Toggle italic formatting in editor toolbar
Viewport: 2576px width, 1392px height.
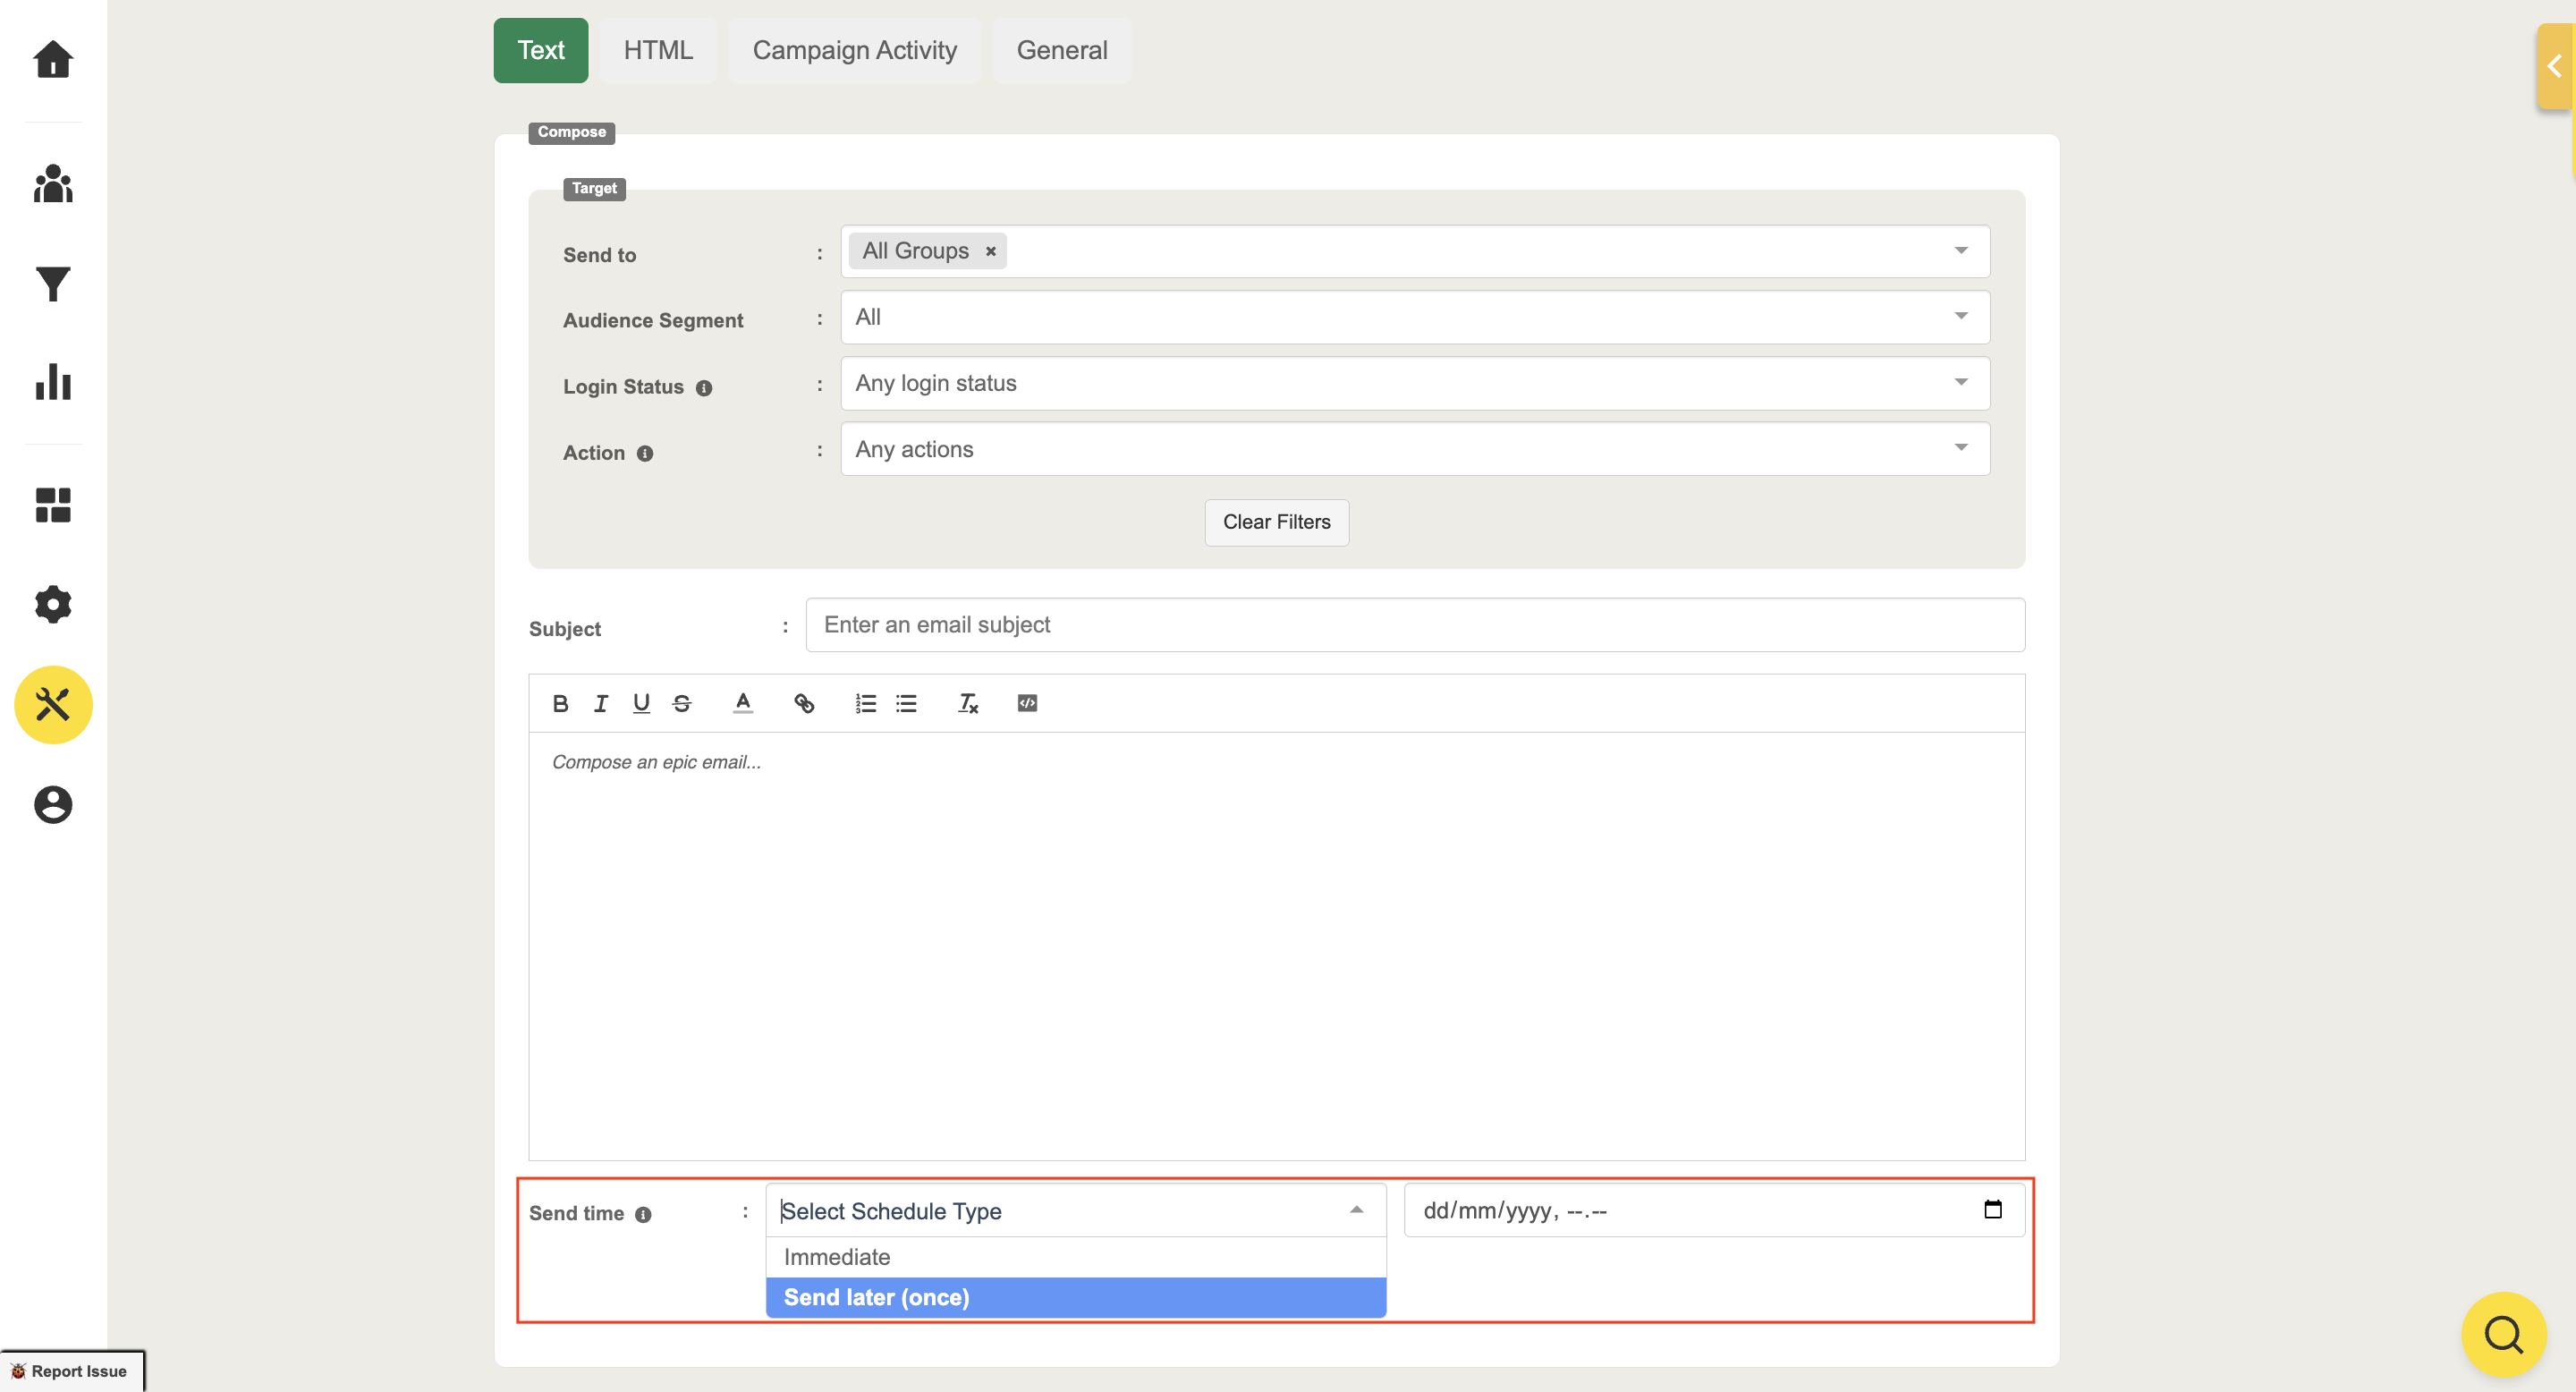600,704
